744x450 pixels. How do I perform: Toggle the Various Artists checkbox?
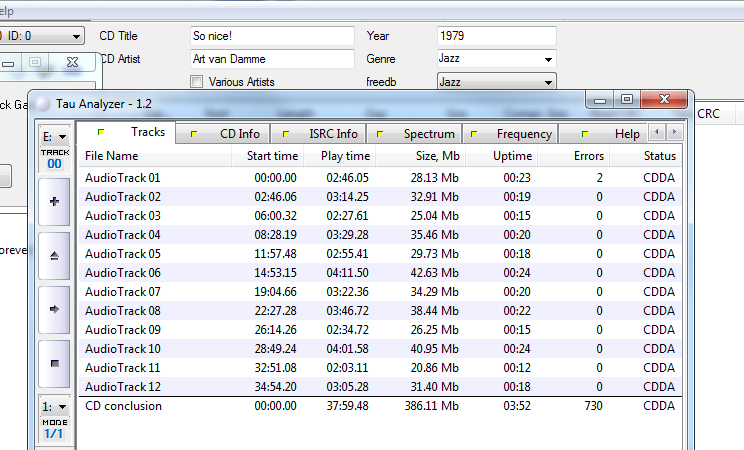click(196, 82)
